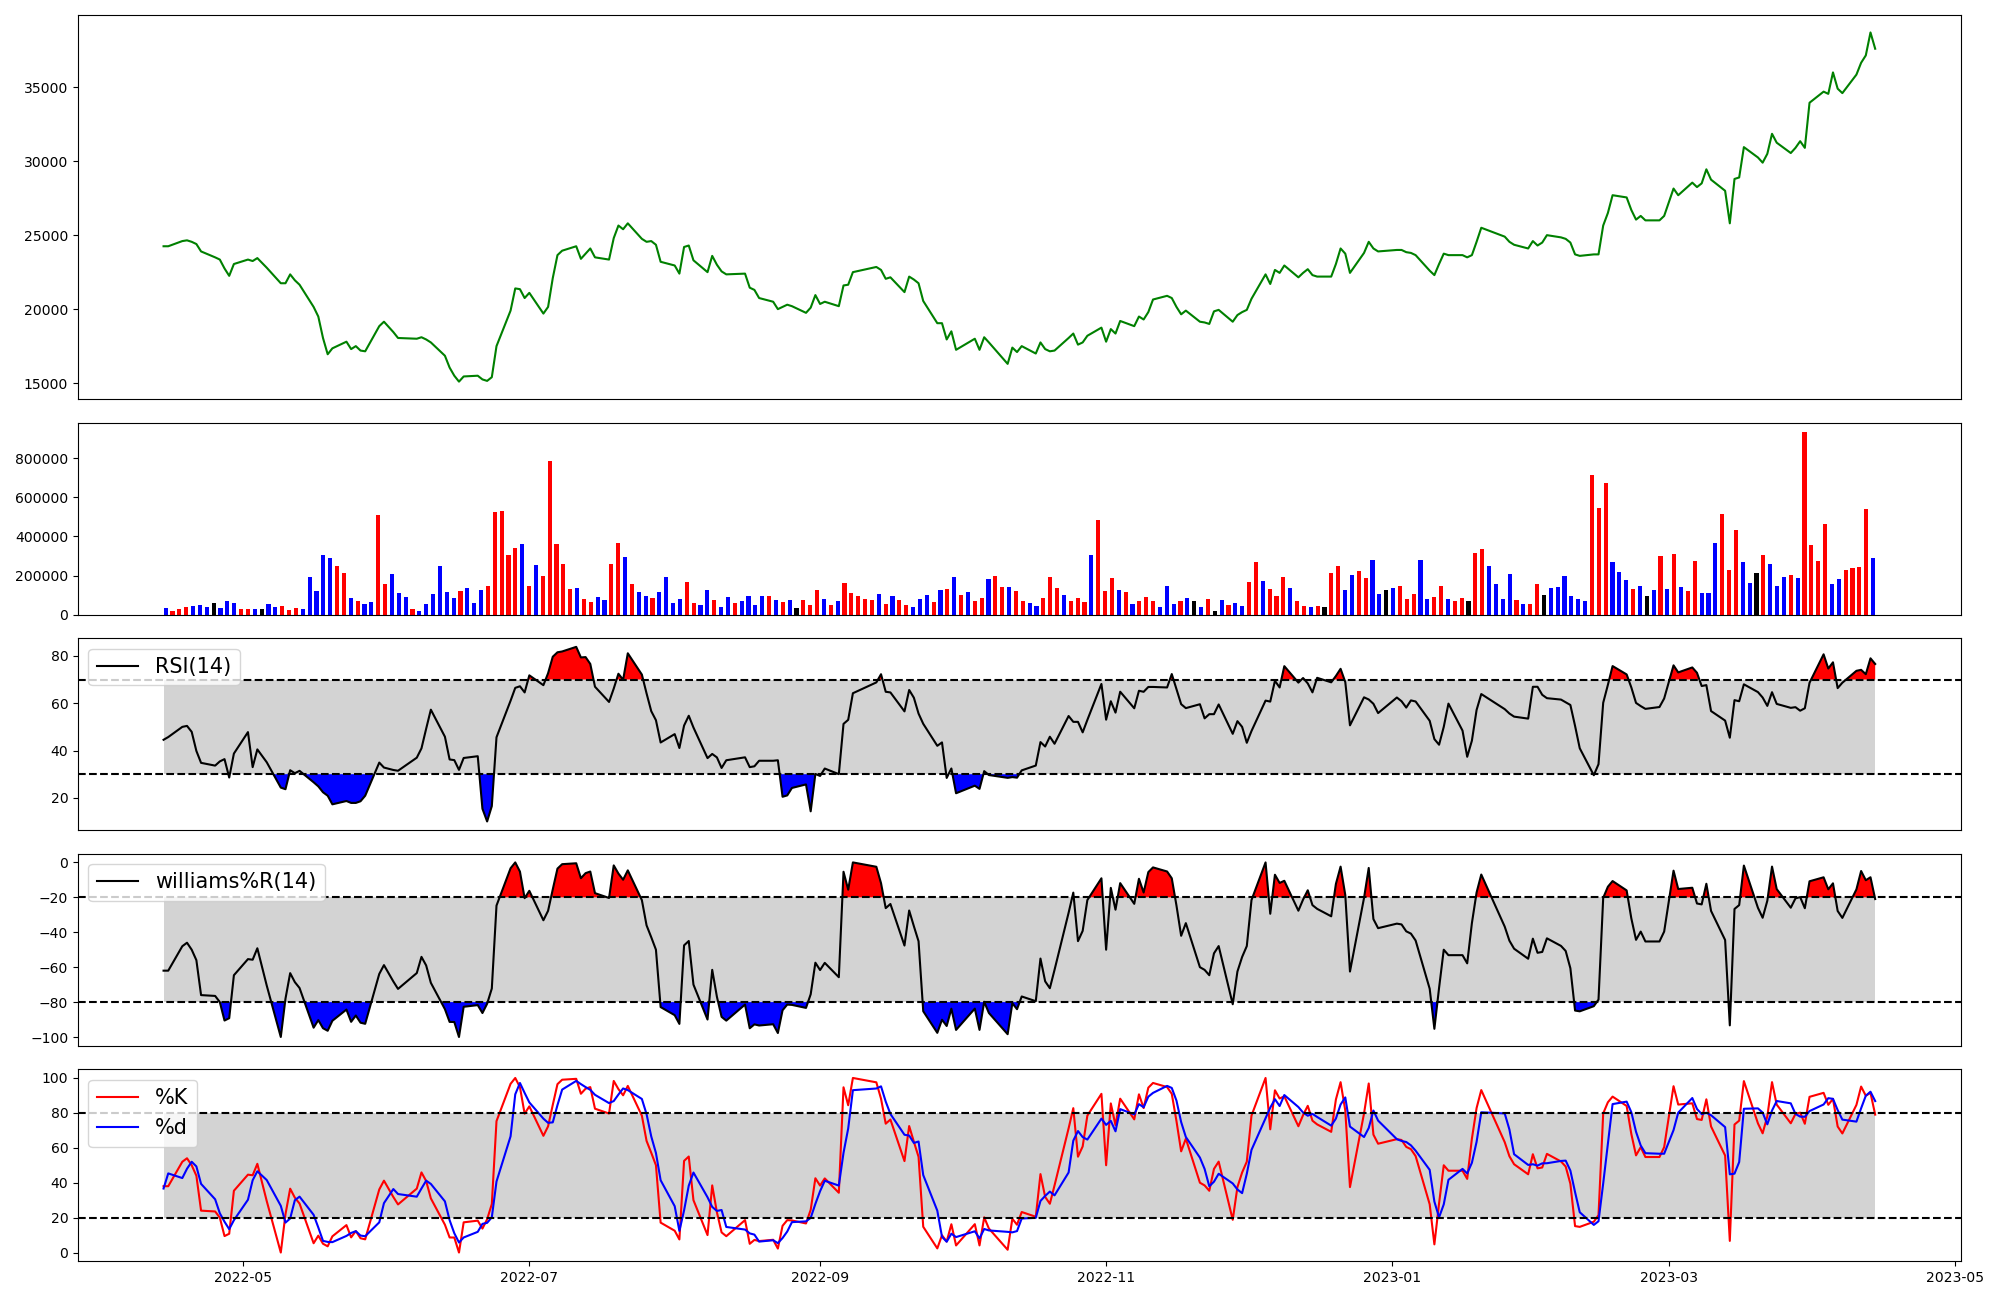Image resolution: width=2000 pixels, height=1300 pixels.
Task: Click the price line's highest peak
Action: coord(1870,33)
